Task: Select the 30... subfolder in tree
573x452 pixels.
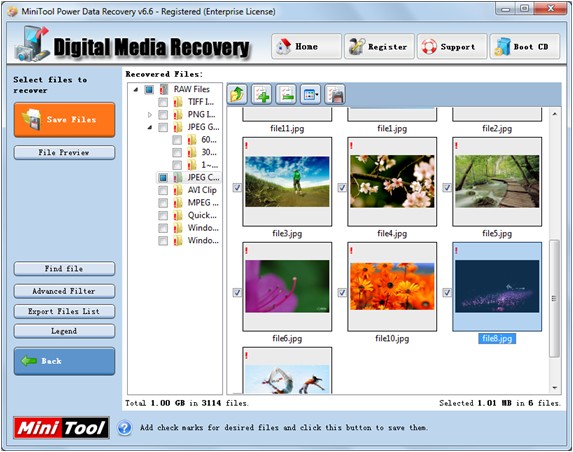Action: coord(209,152)
